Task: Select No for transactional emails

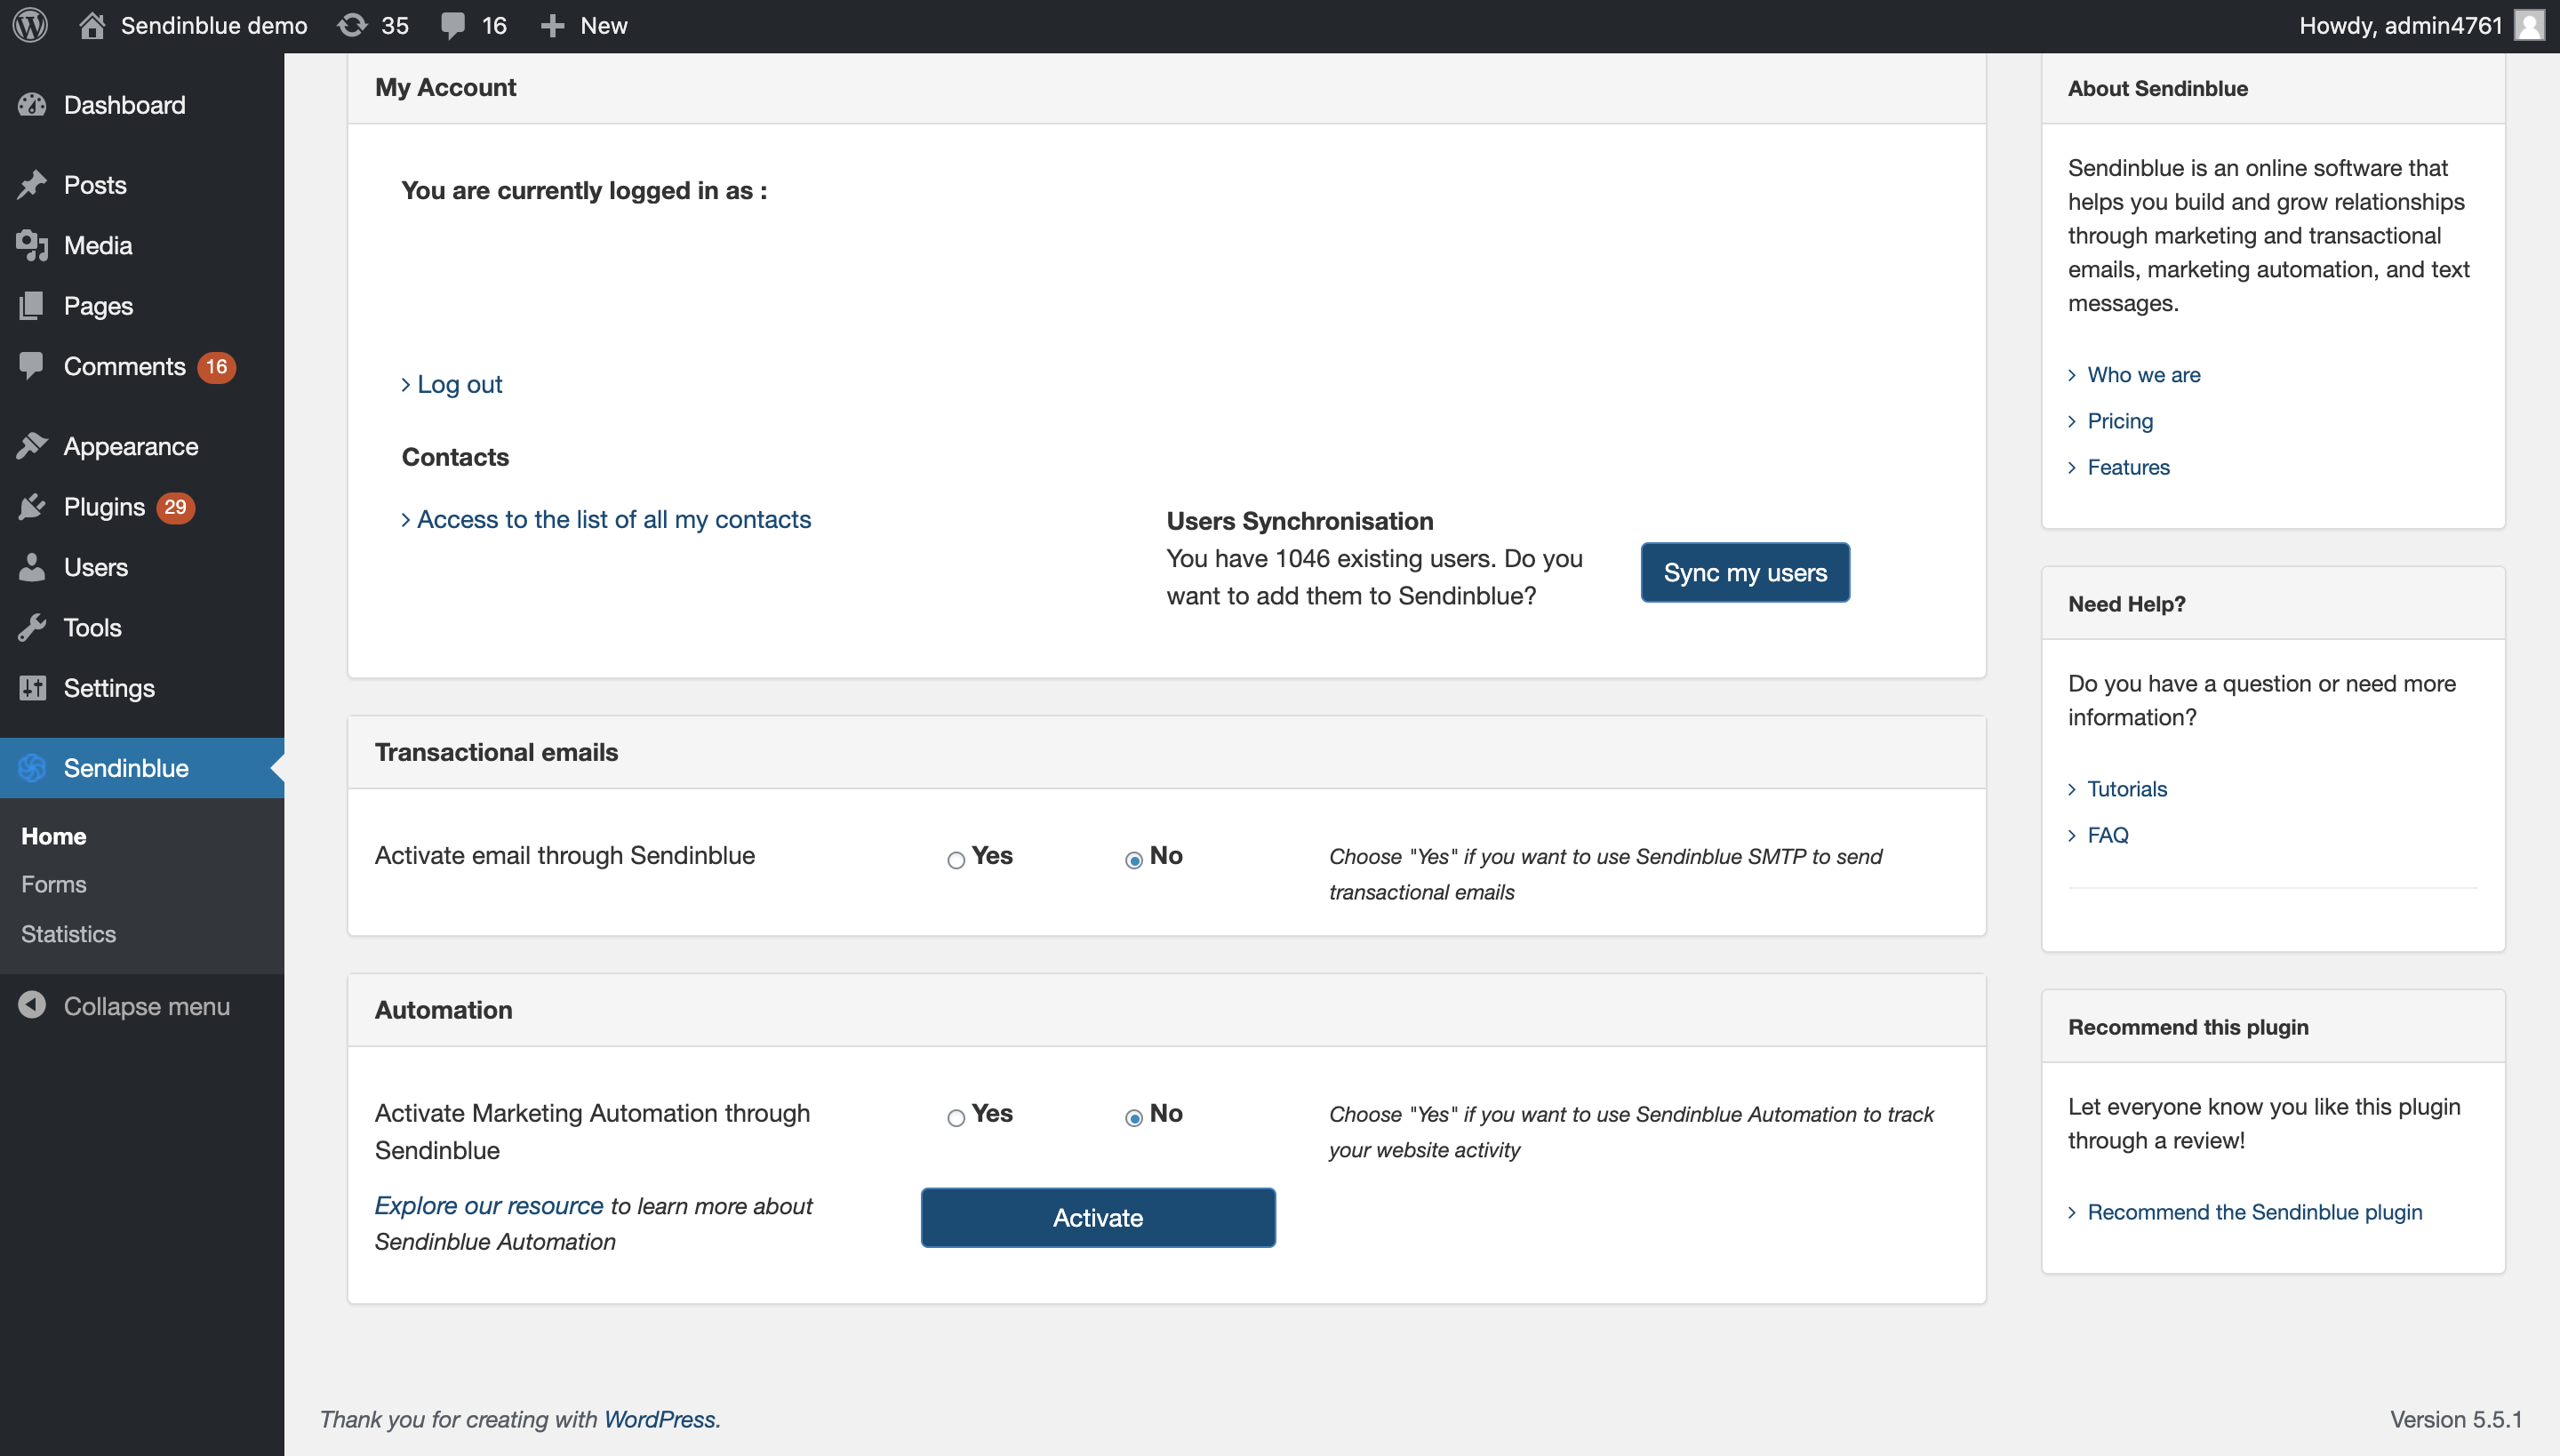Action: [x=1133, y=860]
